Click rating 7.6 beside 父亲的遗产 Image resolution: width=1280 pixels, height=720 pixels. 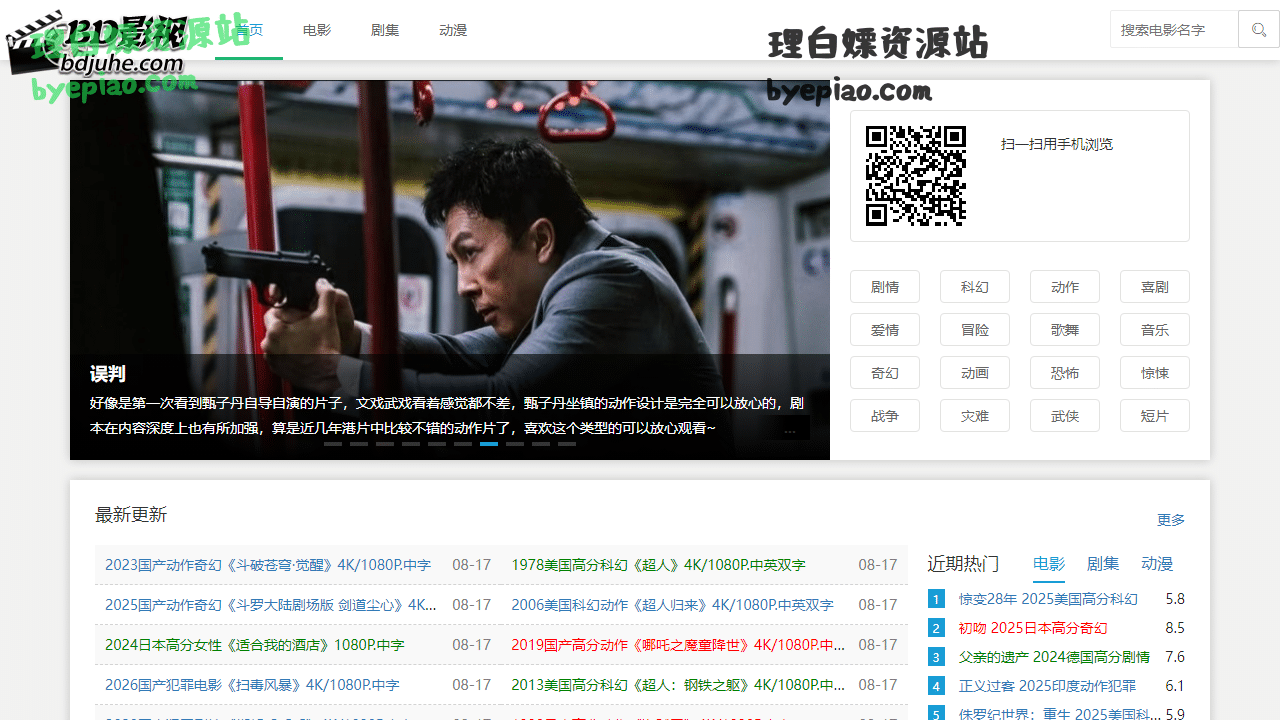1175,657
